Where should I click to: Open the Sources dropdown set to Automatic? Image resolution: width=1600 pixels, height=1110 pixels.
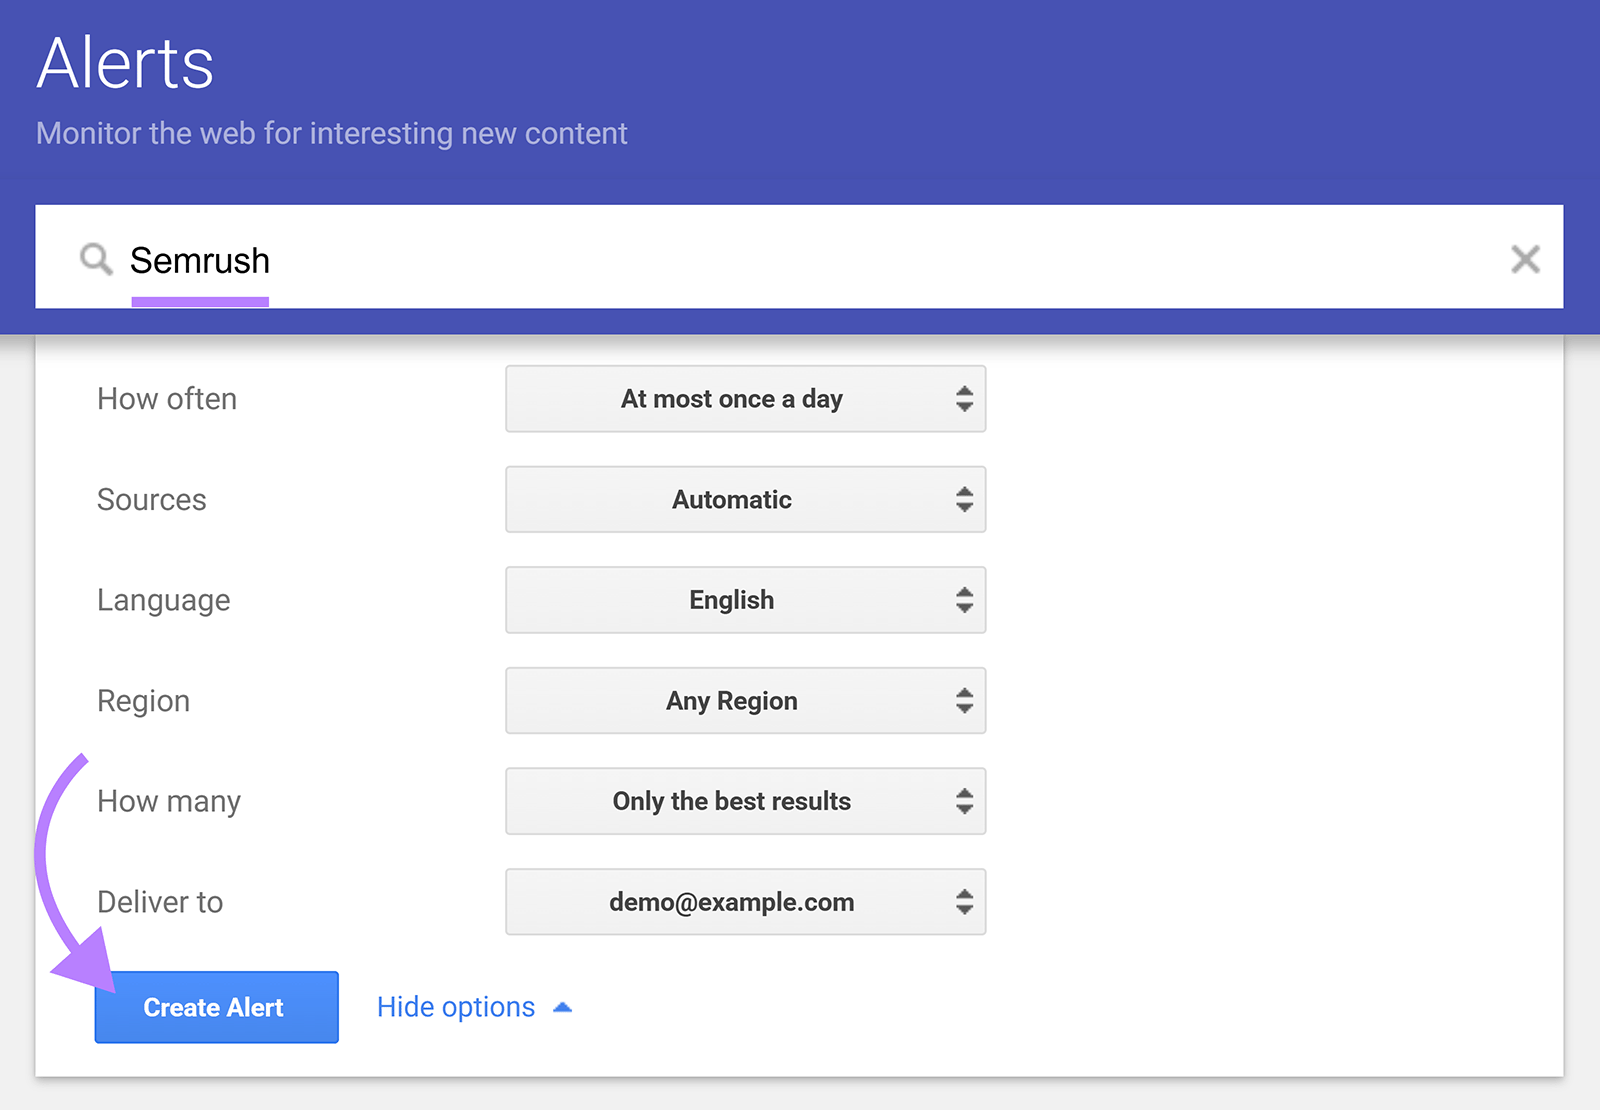pos(745,500)
